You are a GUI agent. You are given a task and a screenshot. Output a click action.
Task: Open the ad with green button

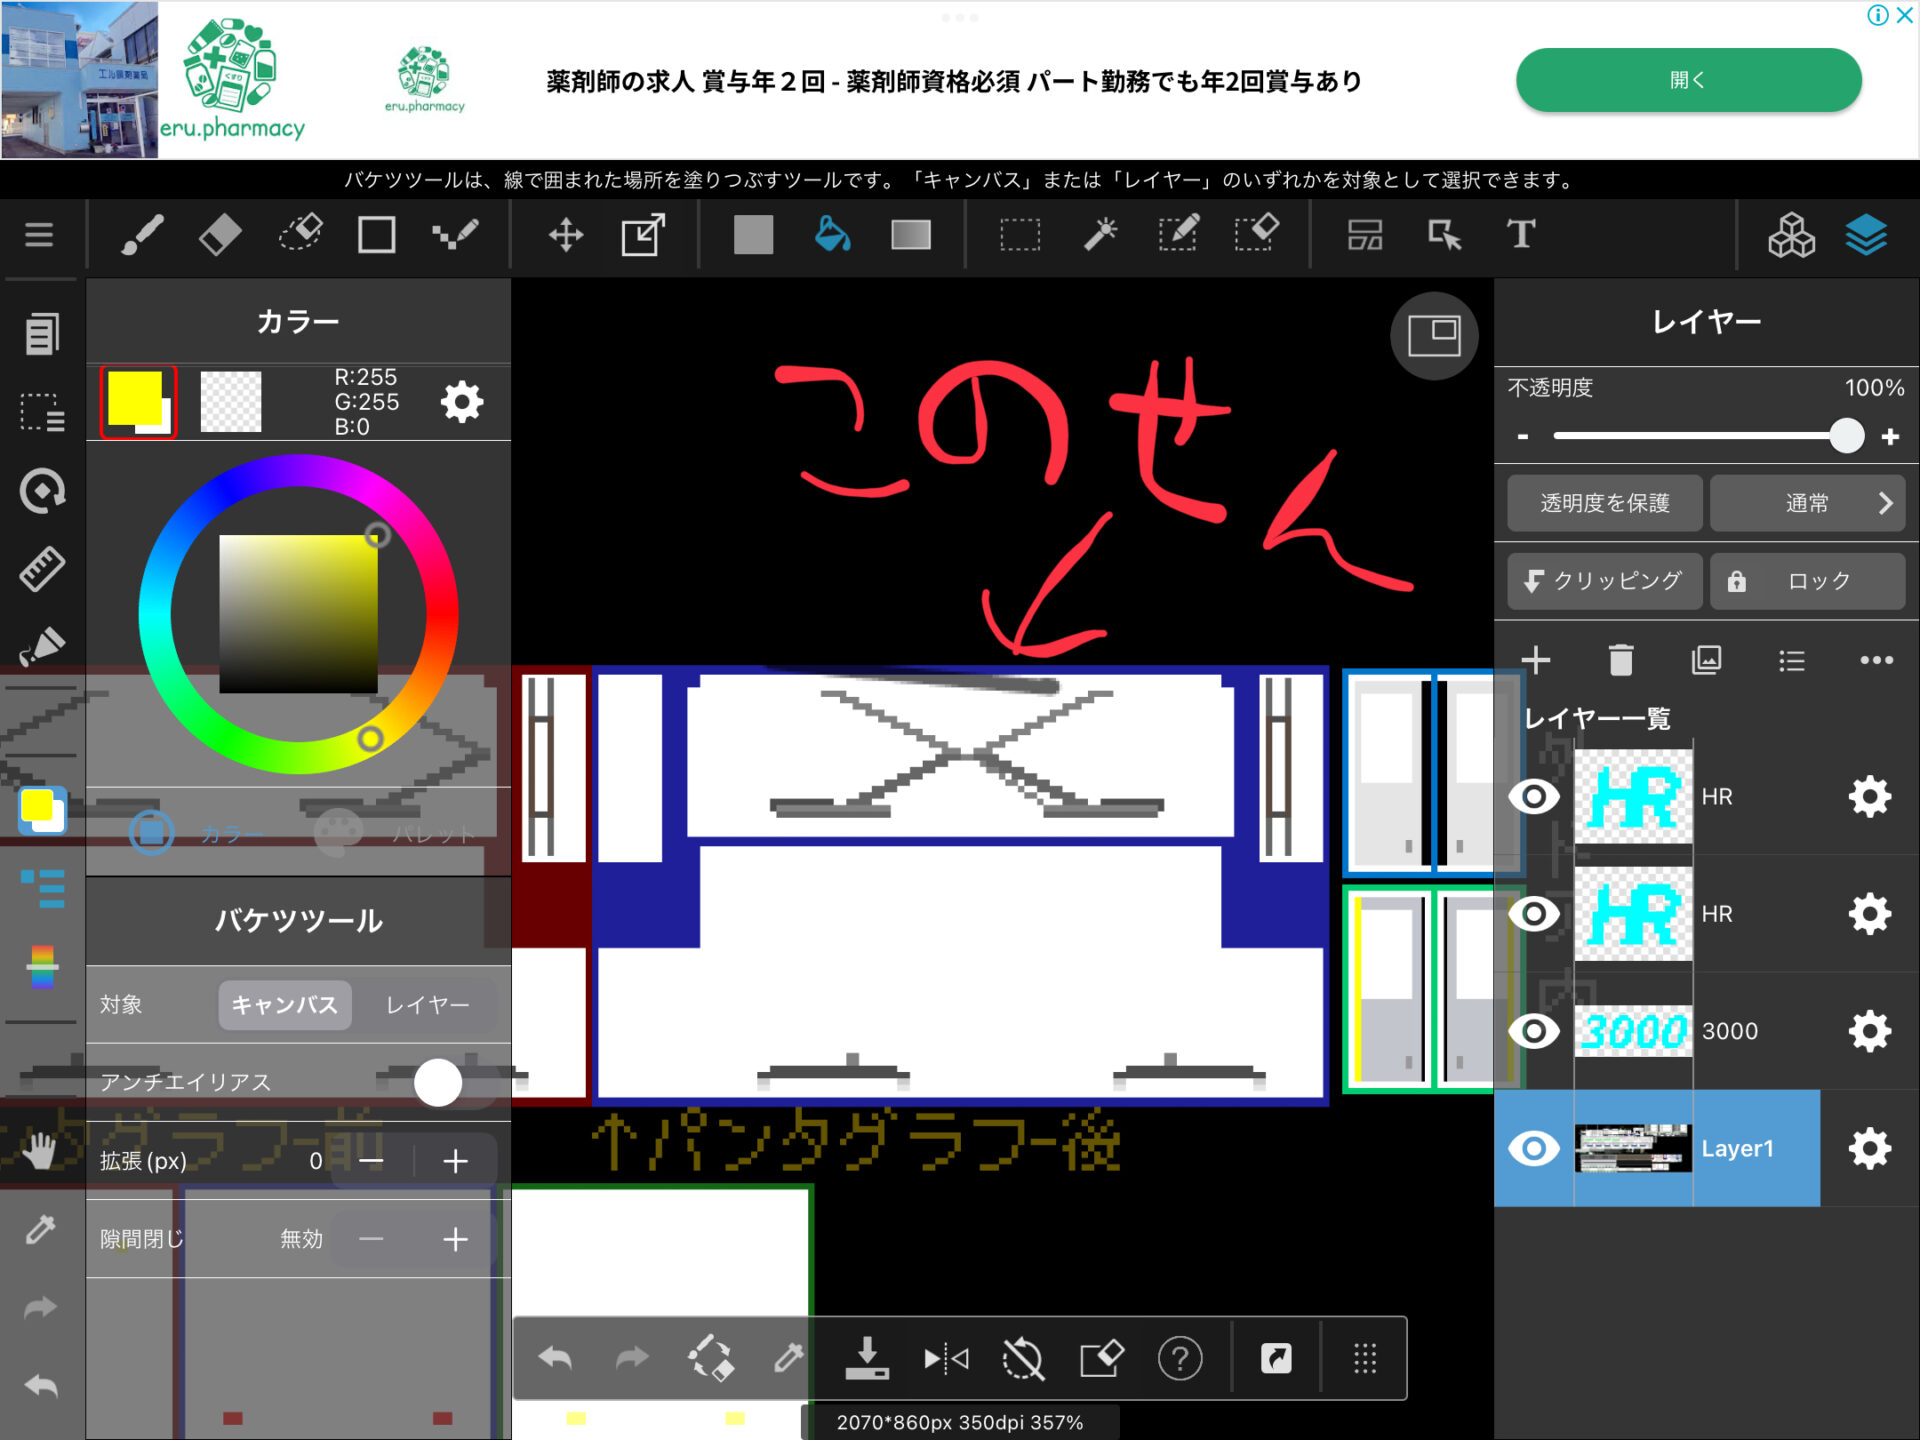coord(1688,80)
